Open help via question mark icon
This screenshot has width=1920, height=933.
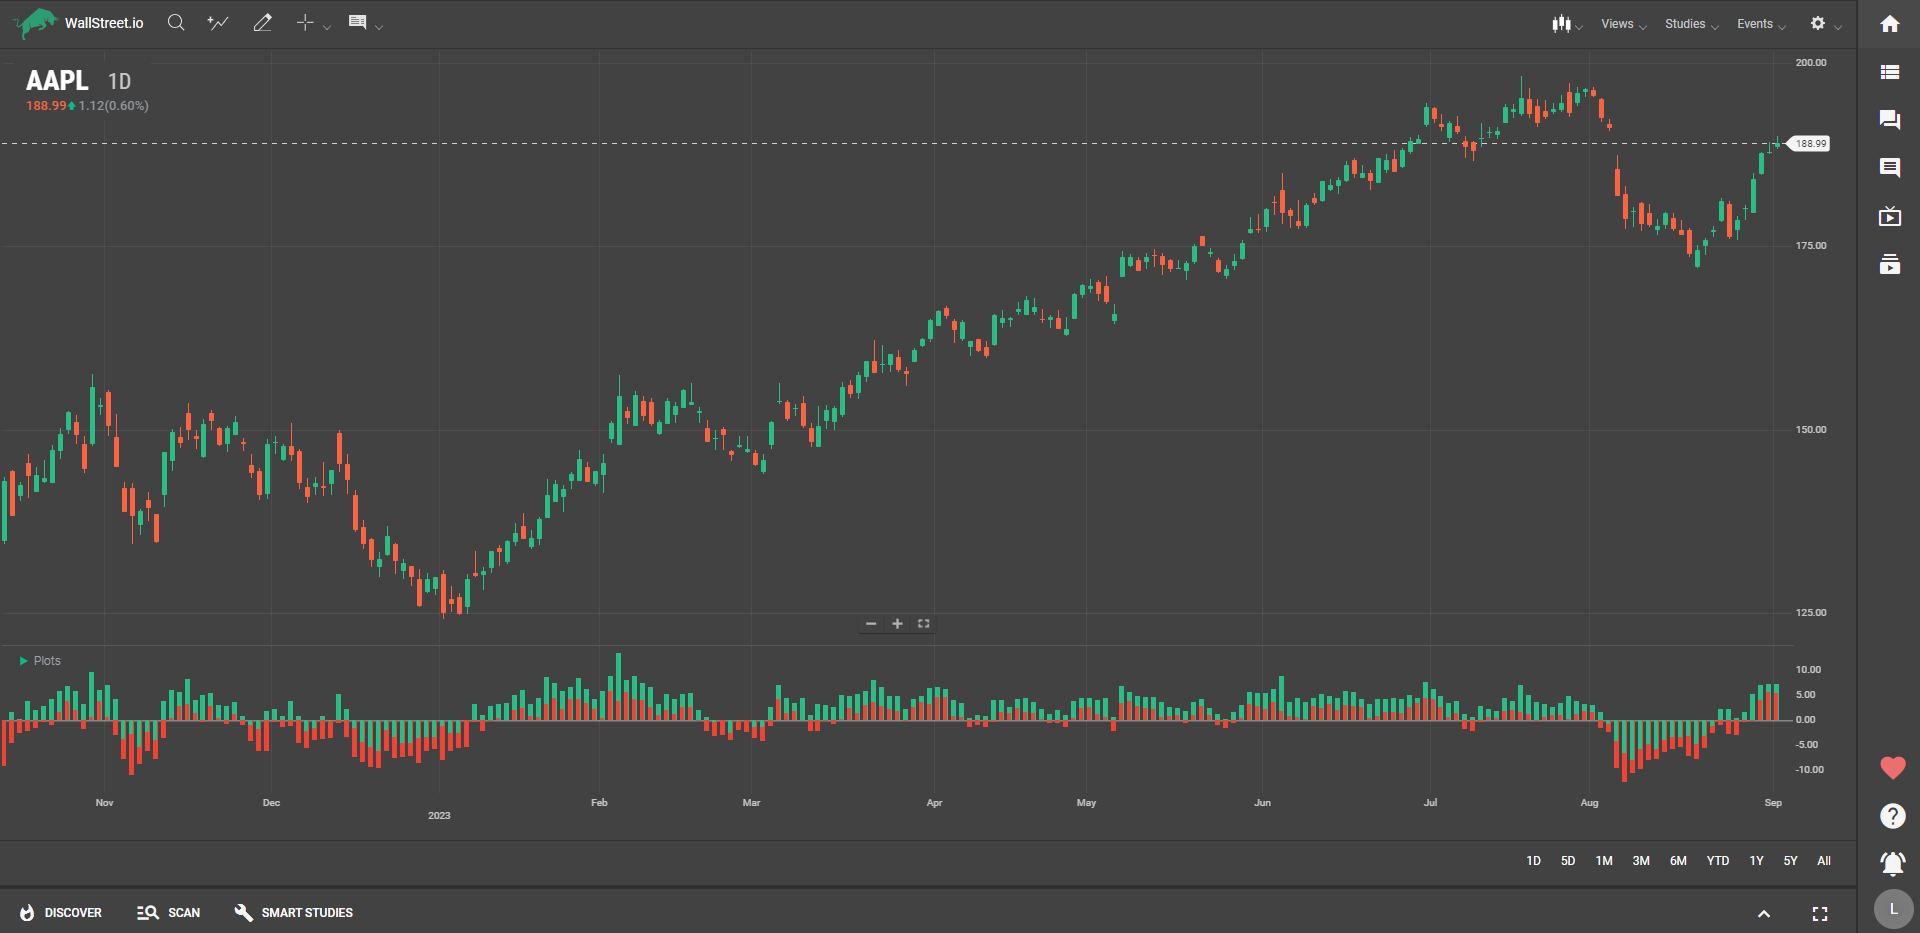(1893, 816)
